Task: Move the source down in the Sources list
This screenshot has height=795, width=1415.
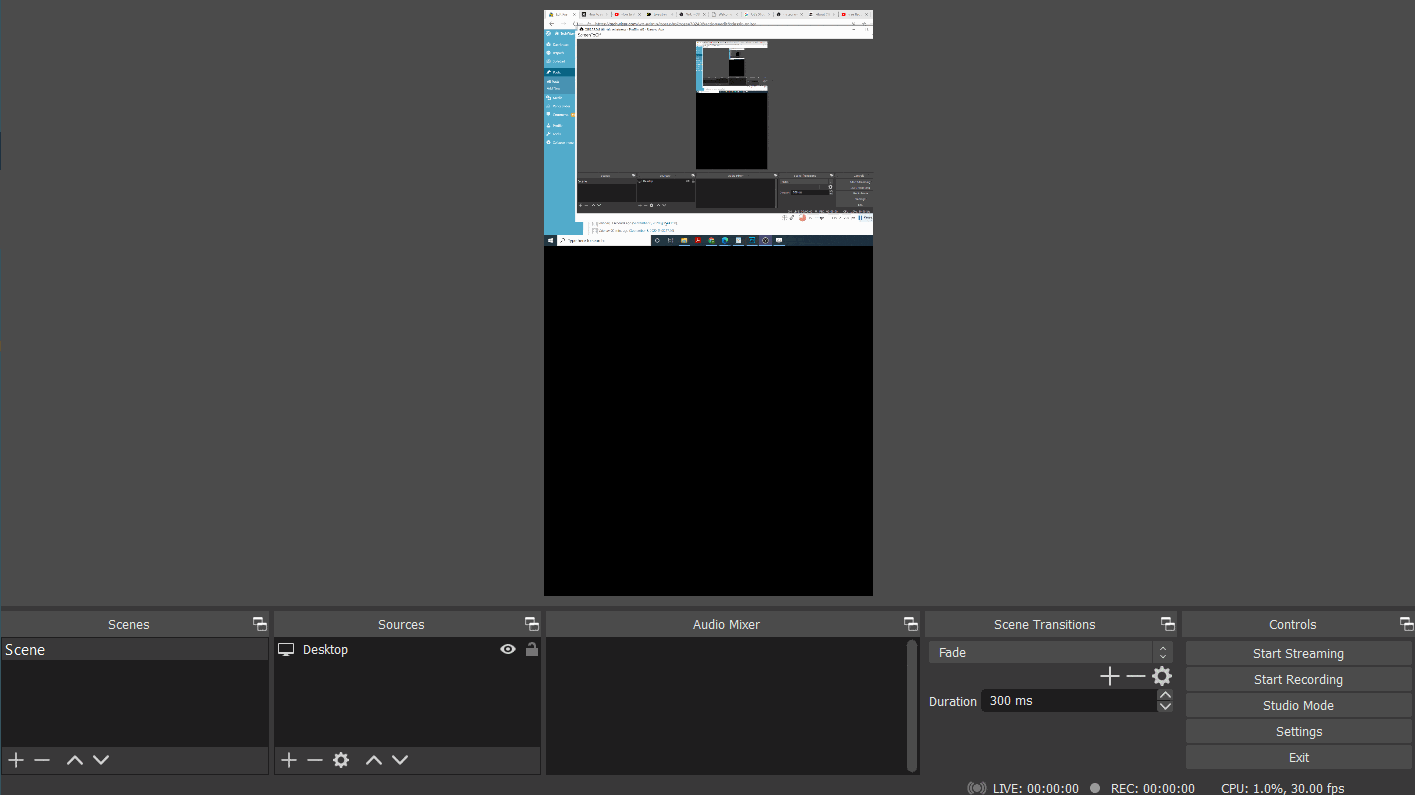Action: (400, 760)
